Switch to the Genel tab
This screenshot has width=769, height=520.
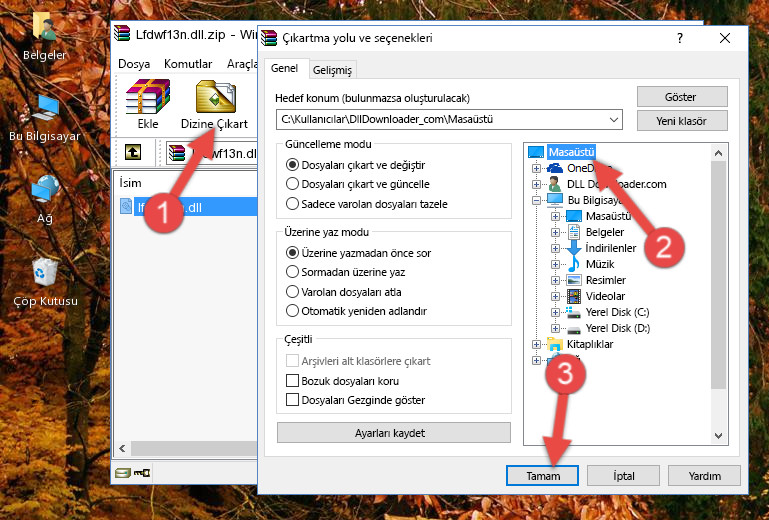coord(284,69)
